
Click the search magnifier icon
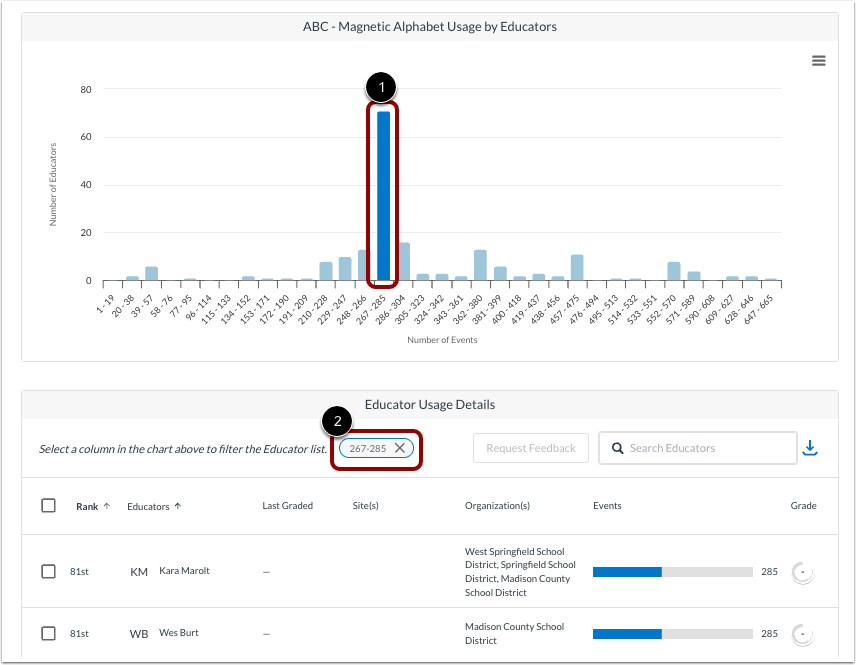click(617, 448)
